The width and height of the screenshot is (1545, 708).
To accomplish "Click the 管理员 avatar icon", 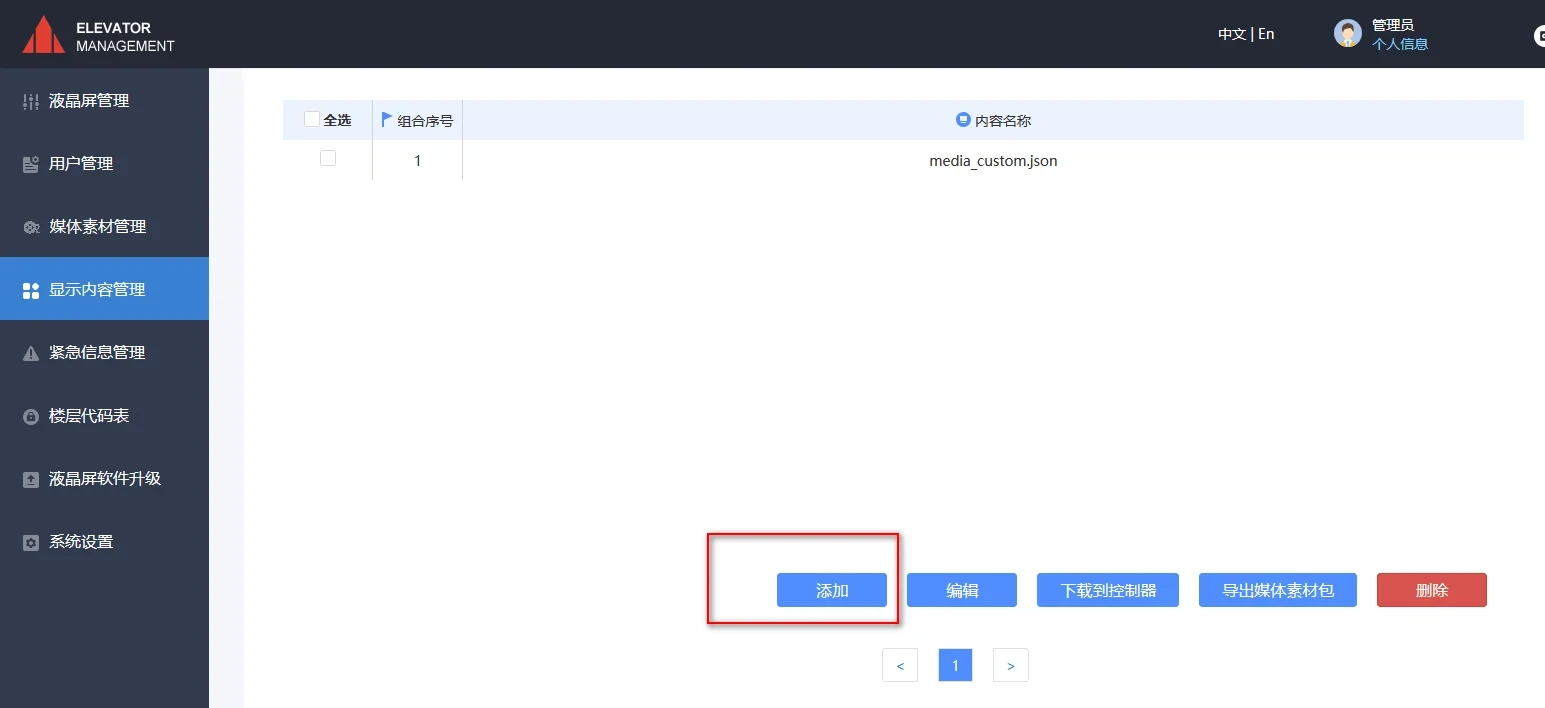I will pyautogui.click(x=1348, y=33).
